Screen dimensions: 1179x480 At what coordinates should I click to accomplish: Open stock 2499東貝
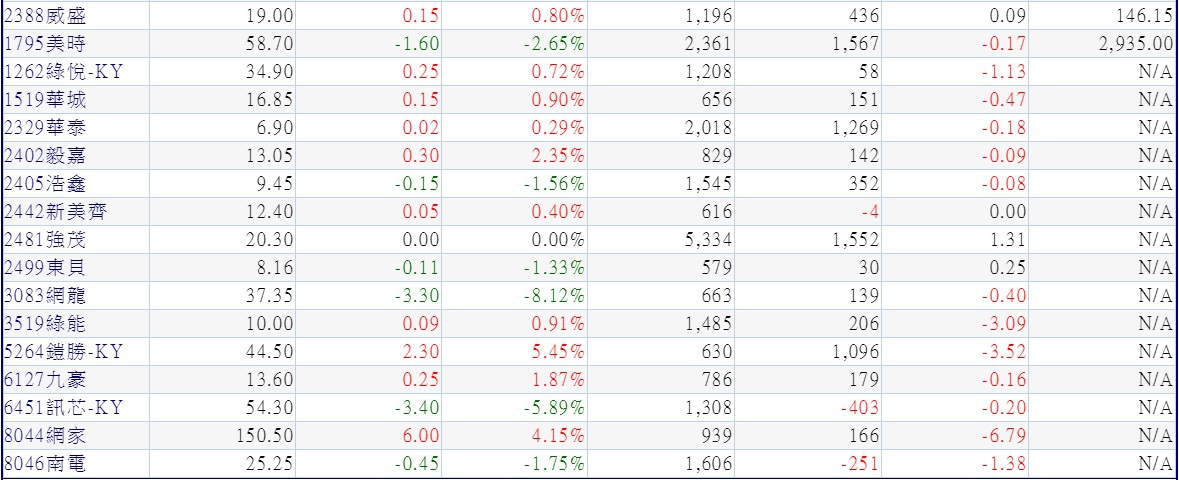coord(44,268)
